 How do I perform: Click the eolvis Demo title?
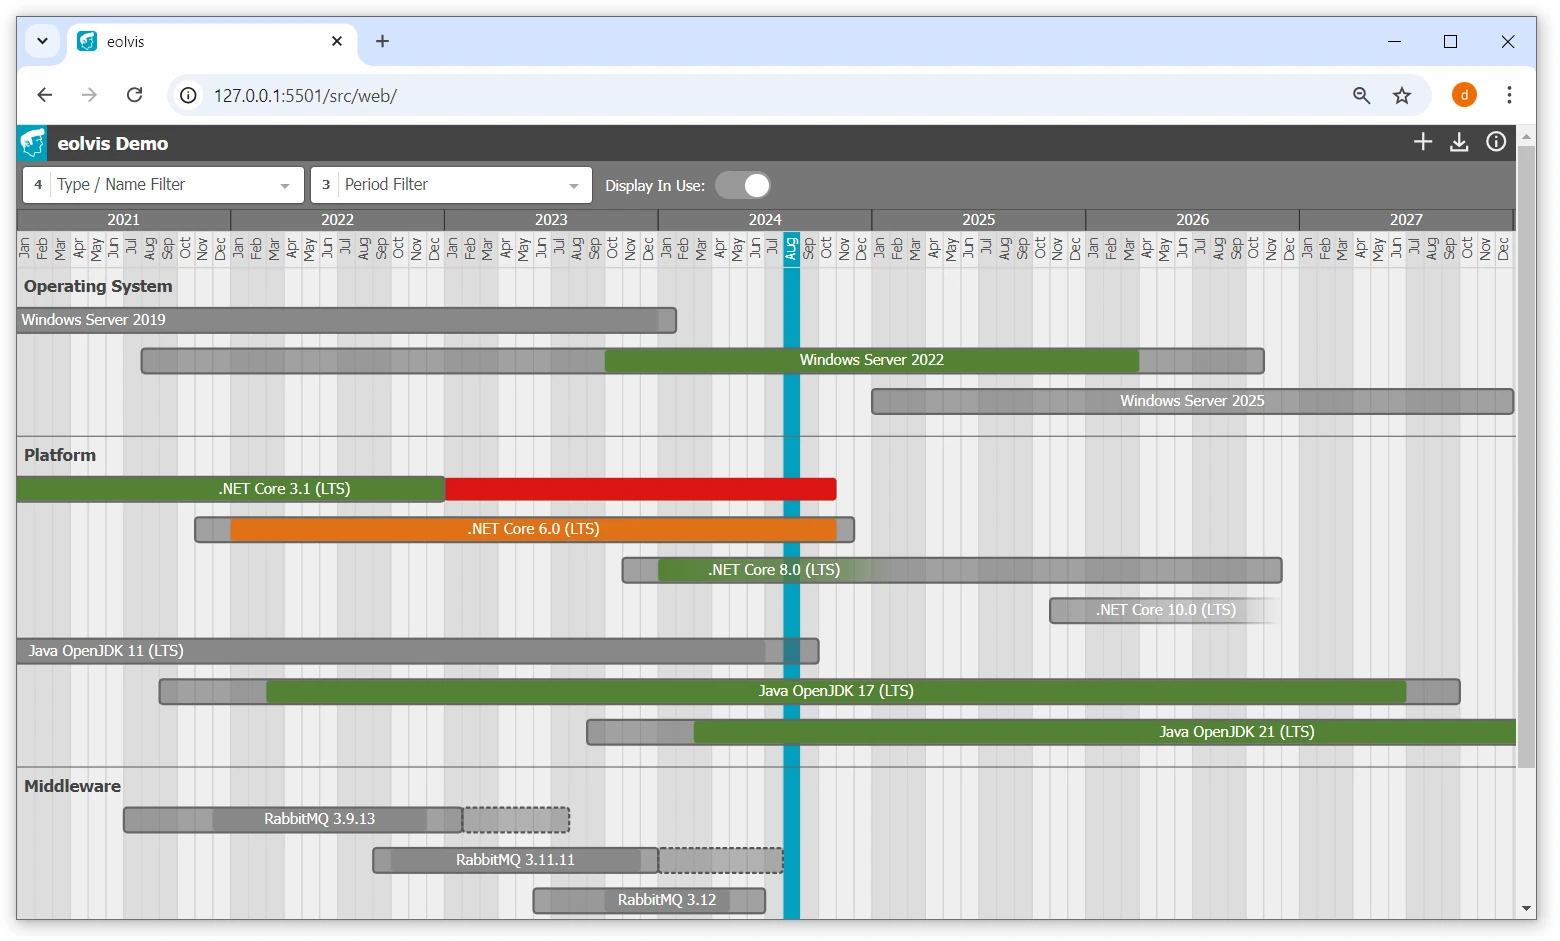click(113, 143)
